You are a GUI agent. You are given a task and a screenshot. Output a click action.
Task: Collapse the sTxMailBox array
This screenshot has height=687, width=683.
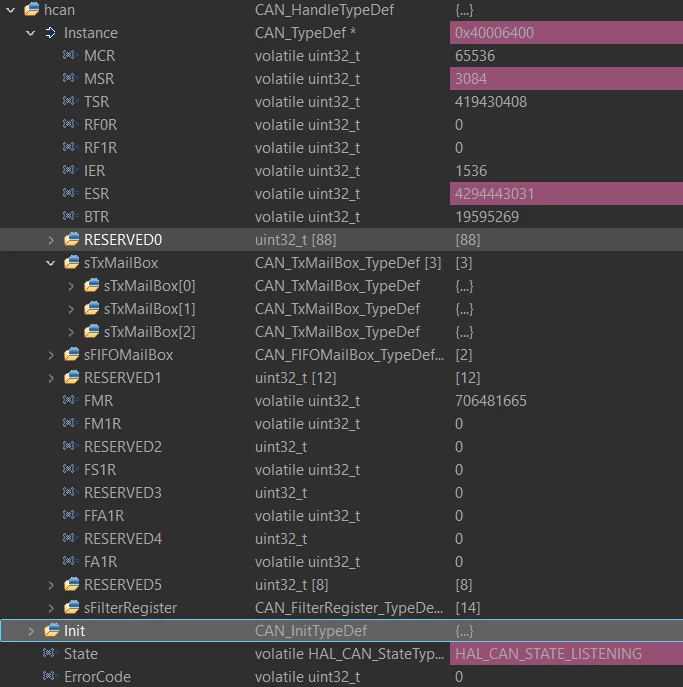51,263
